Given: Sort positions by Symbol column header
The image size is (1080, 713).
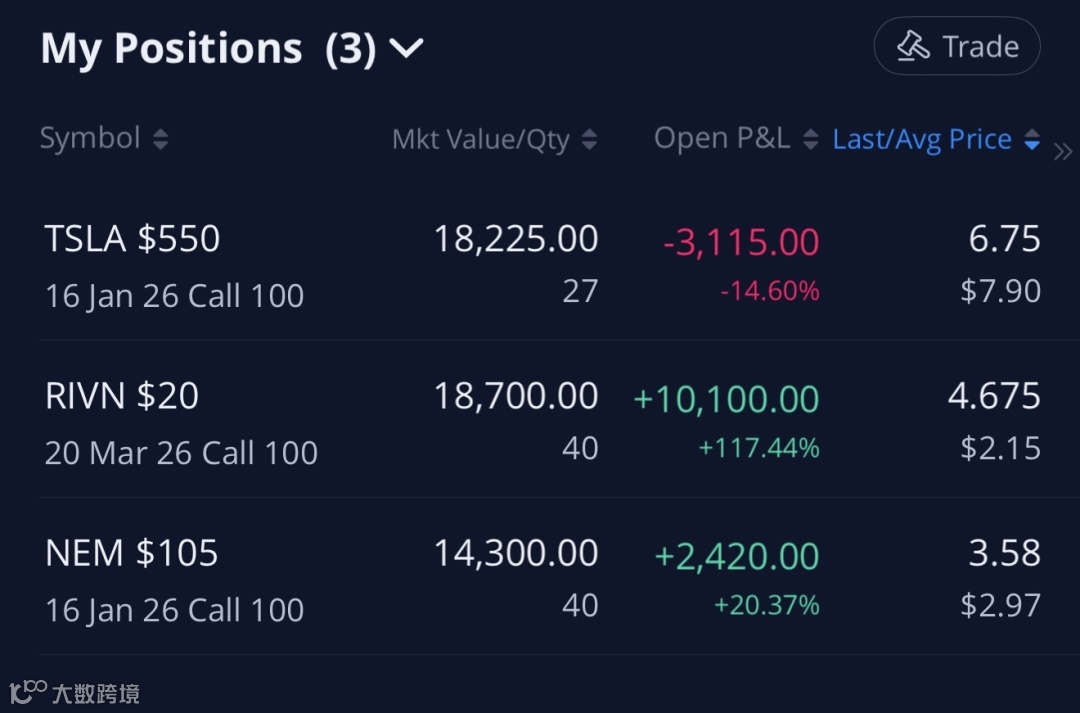Looking at the screenshot, I should (x=90, y=139).
